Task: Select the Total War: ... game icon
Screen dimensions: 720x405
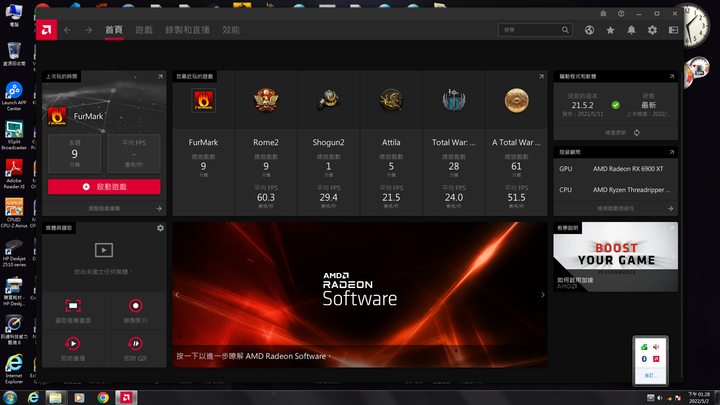Action: tap(454, 101)
